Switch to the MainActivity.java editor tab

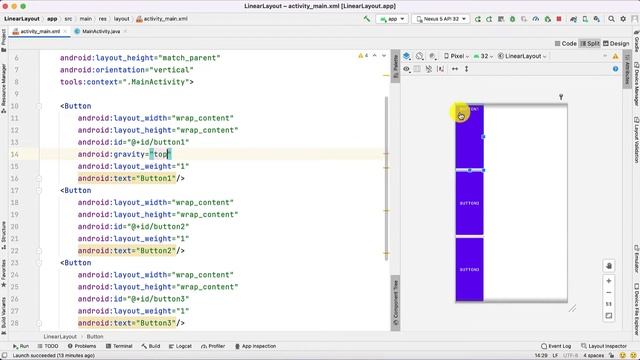(x=101, y=31)
